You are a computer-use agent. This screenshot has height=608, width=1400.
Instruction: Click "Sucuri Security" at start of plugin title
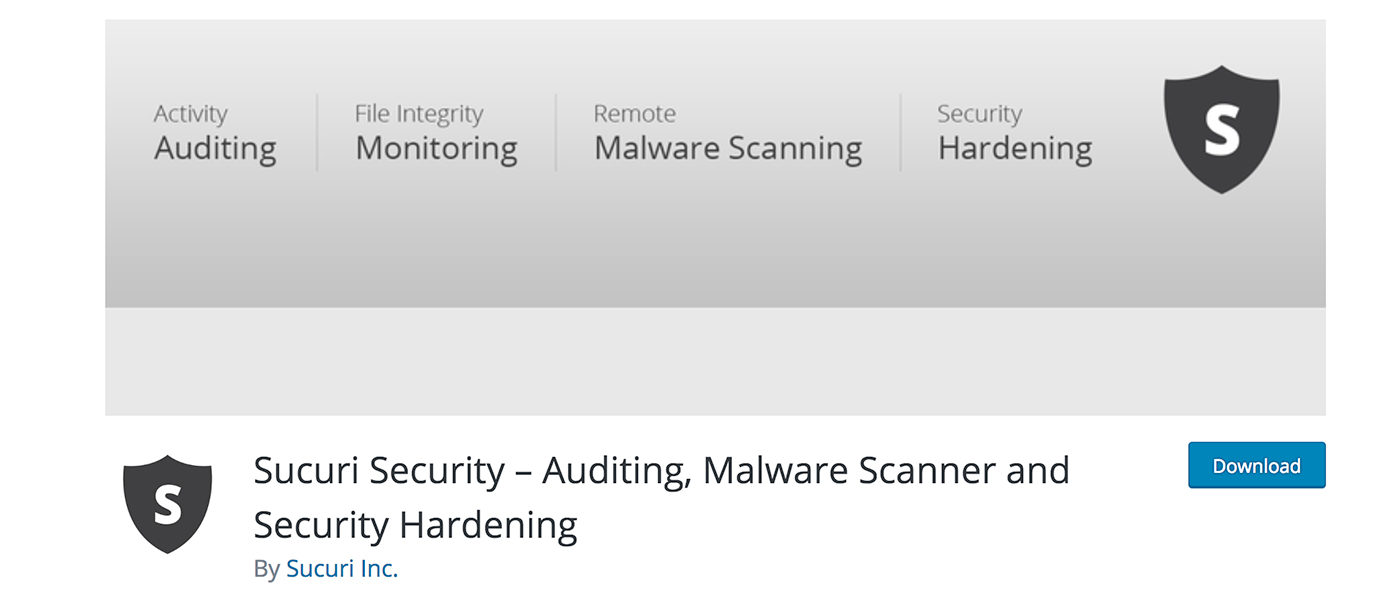point(379,470)
